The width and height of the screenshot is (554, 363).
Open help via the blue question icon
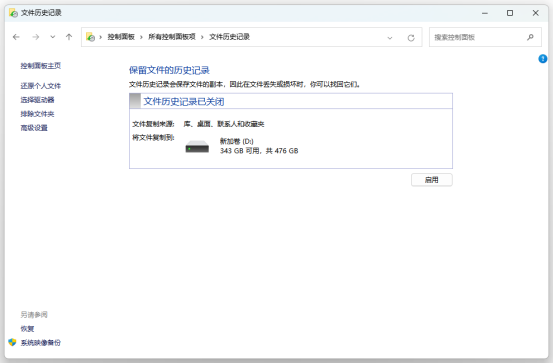pyautogui.click(x=543, y=59)
